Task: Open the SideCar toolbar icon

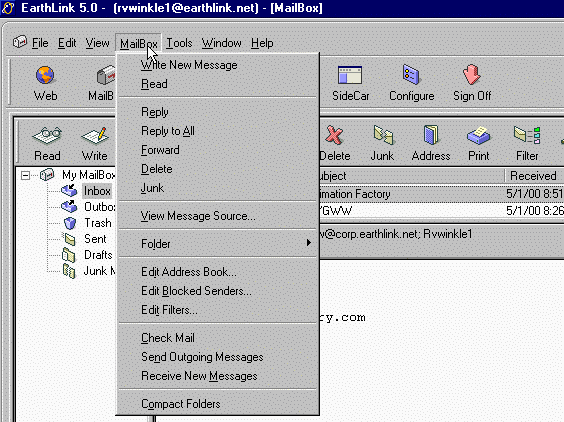Action: (350, 75)
